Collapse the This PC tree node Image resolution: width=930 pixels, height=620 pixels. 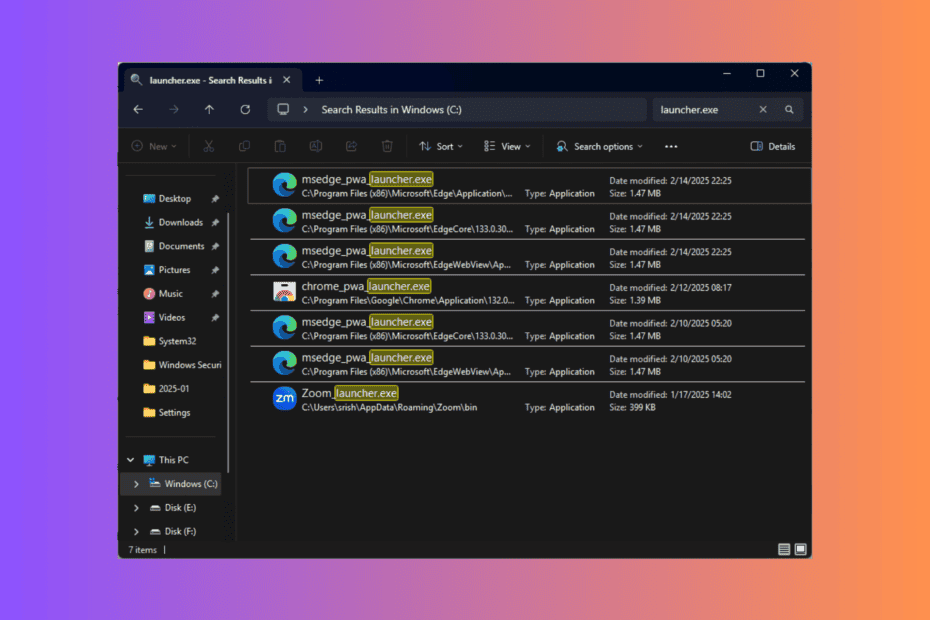(x=131, y=460)
